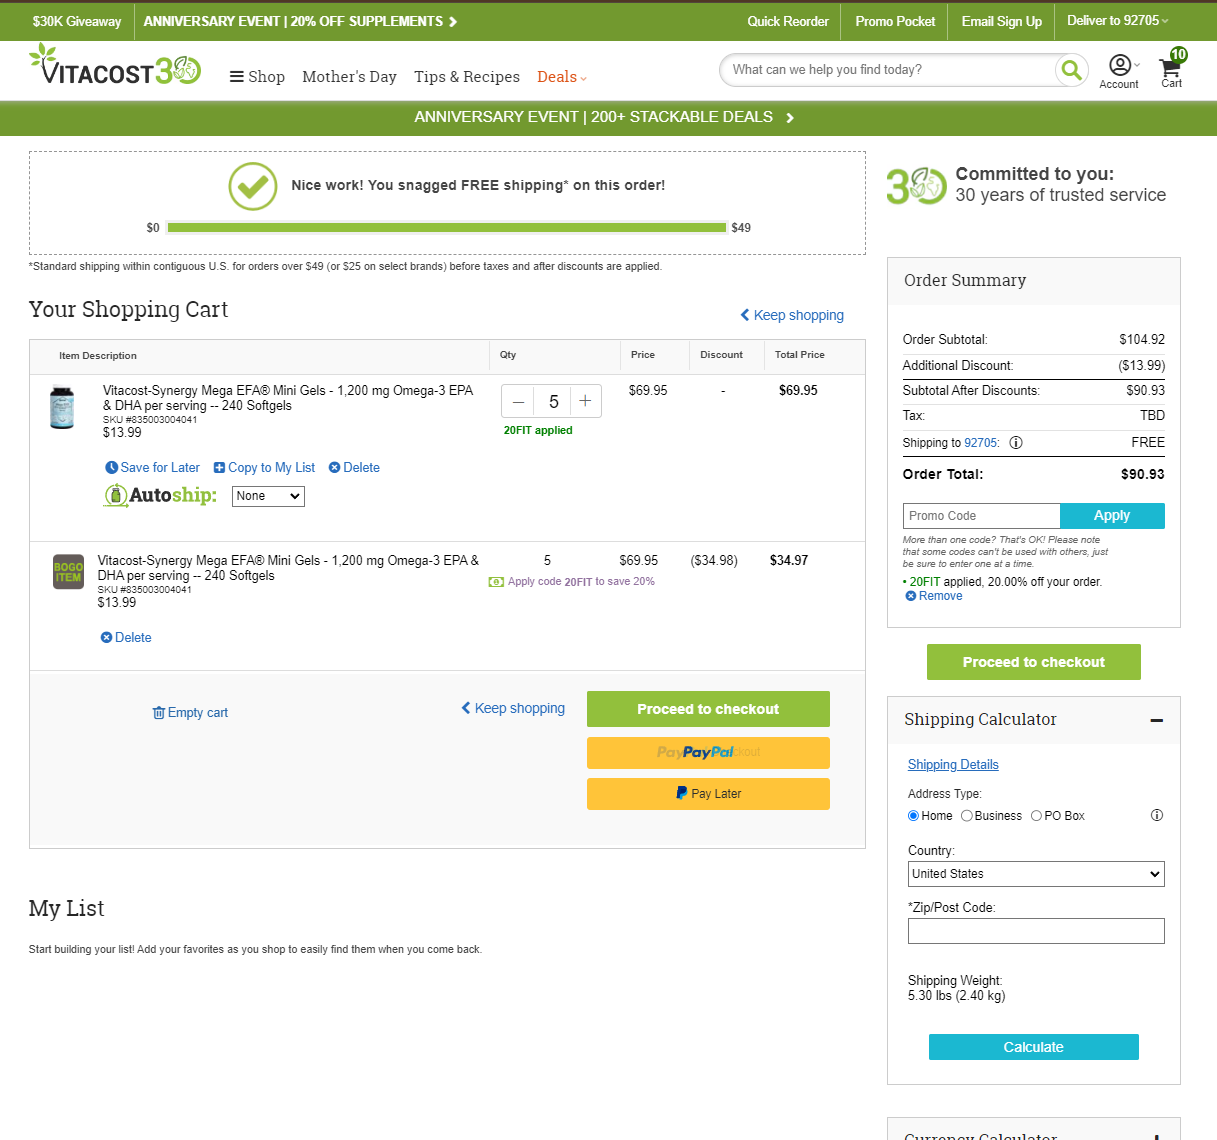Open the Shipping Details link
Viewport: 1217px width, 1140px height.
953,765
